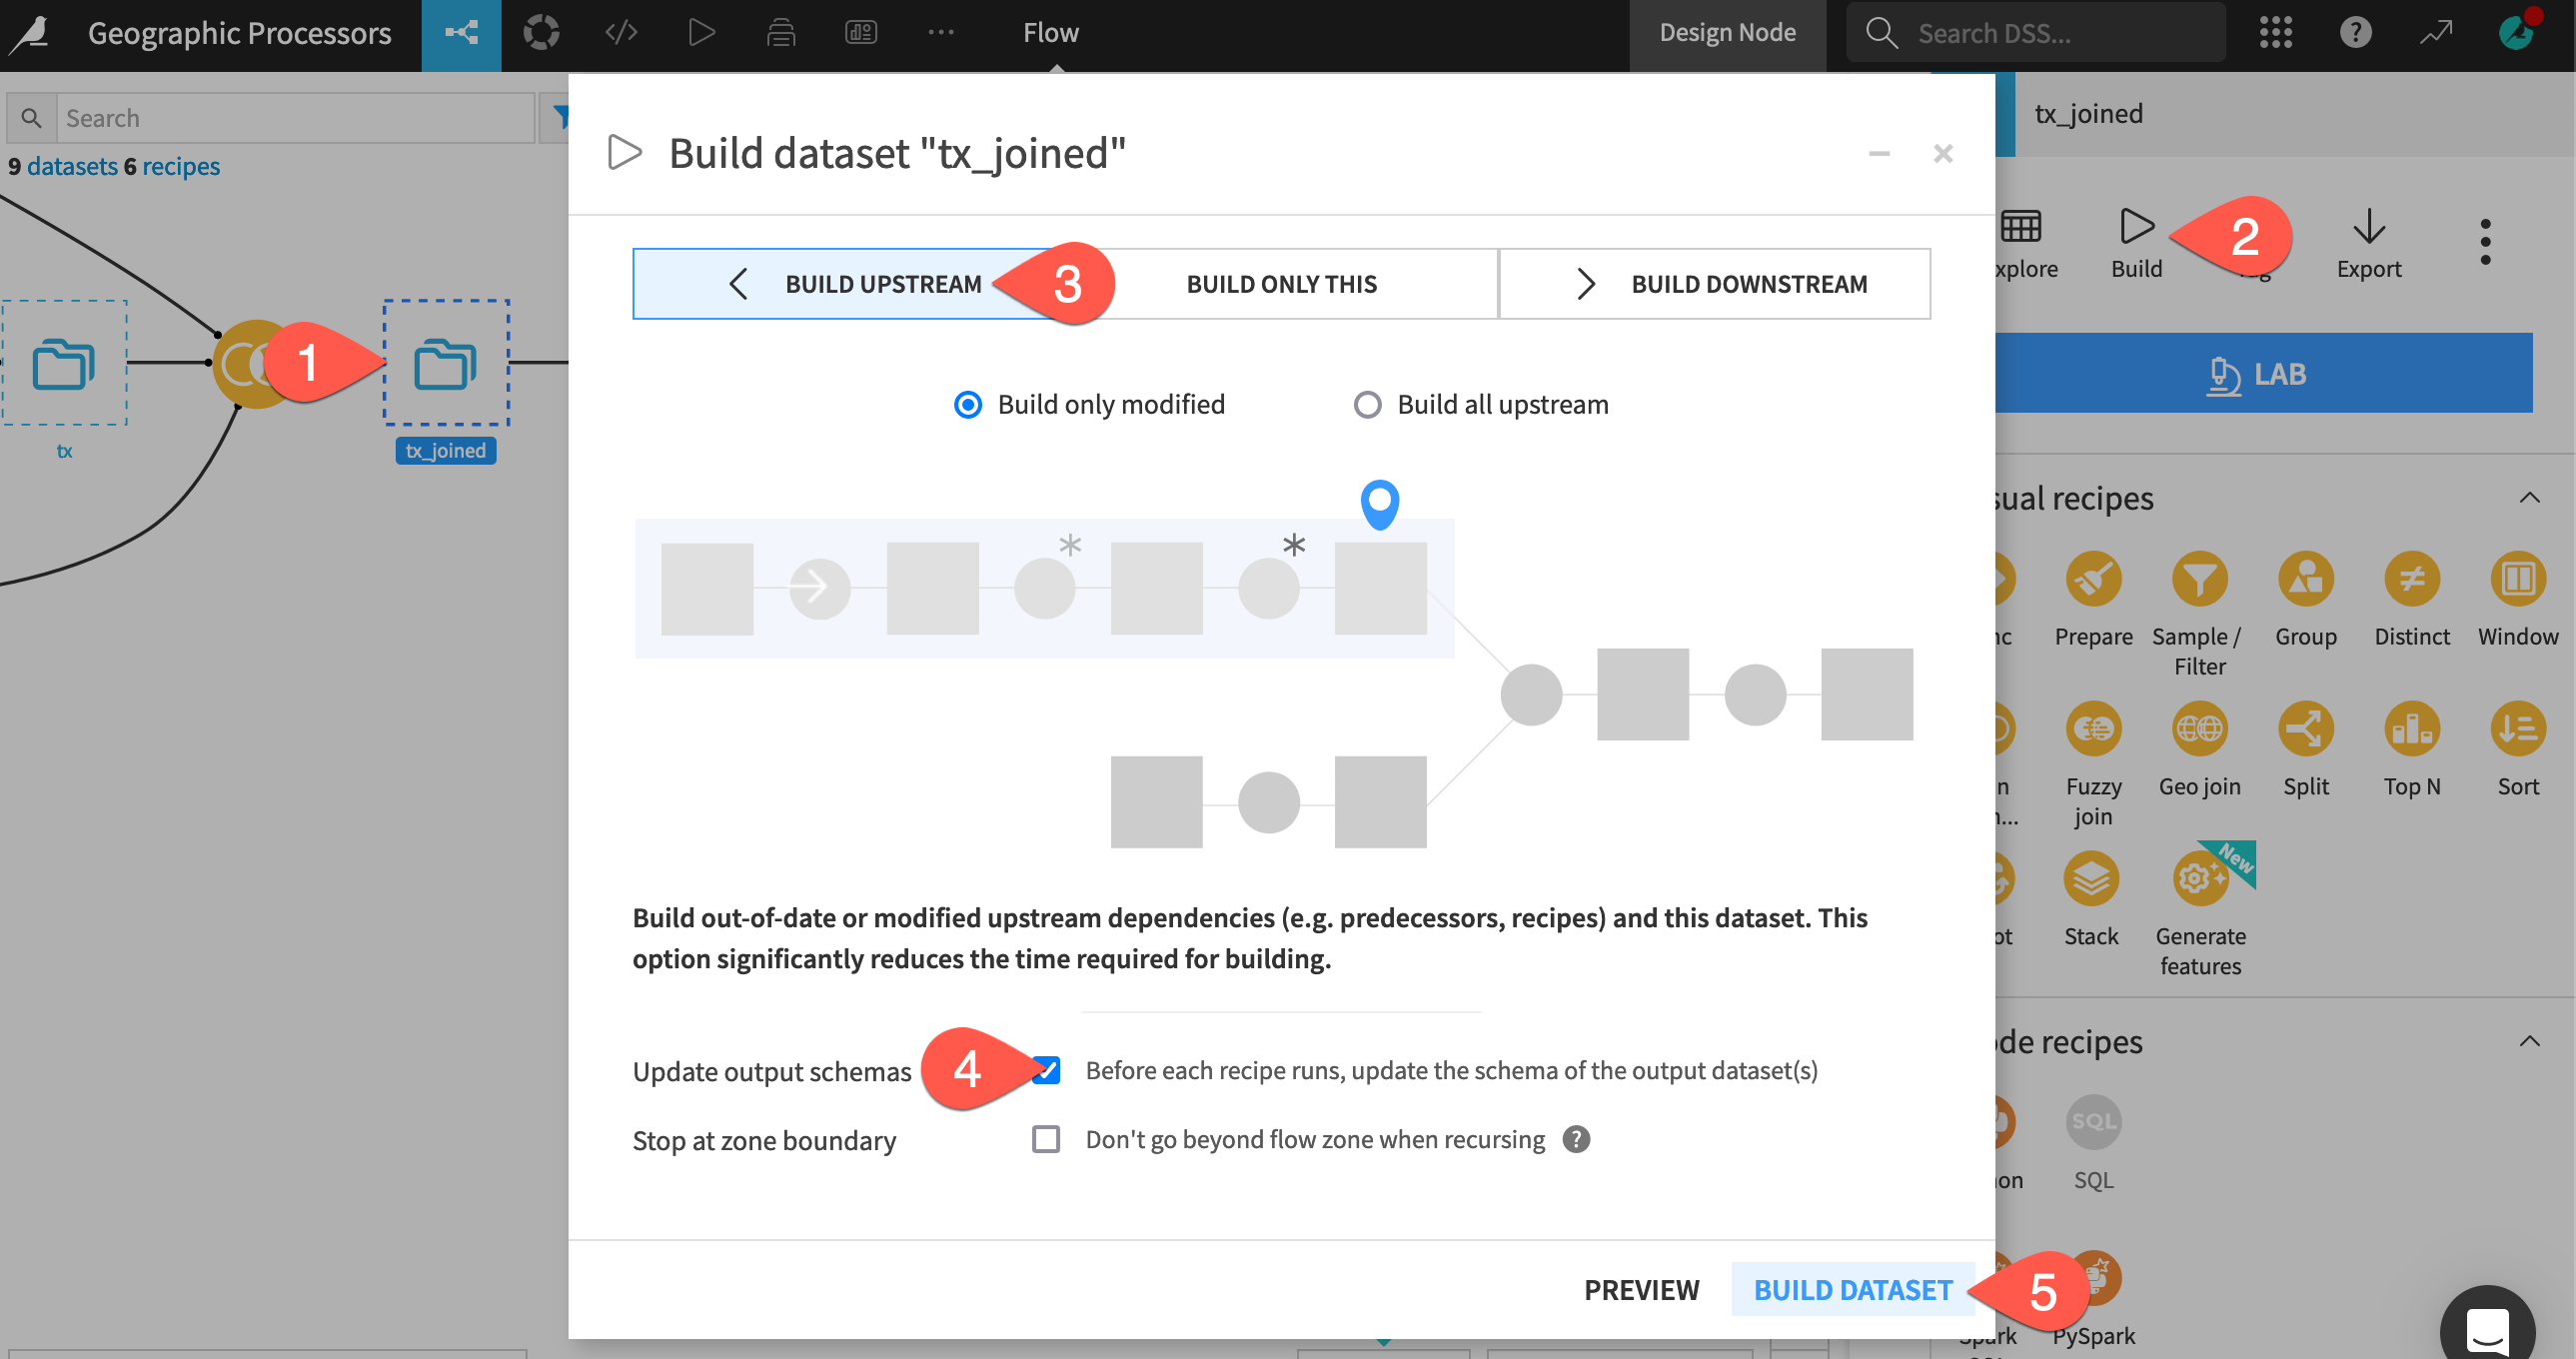Select the Stack recipe icon
This screenshot has width=2576, height=1359.
(2091, 879)
